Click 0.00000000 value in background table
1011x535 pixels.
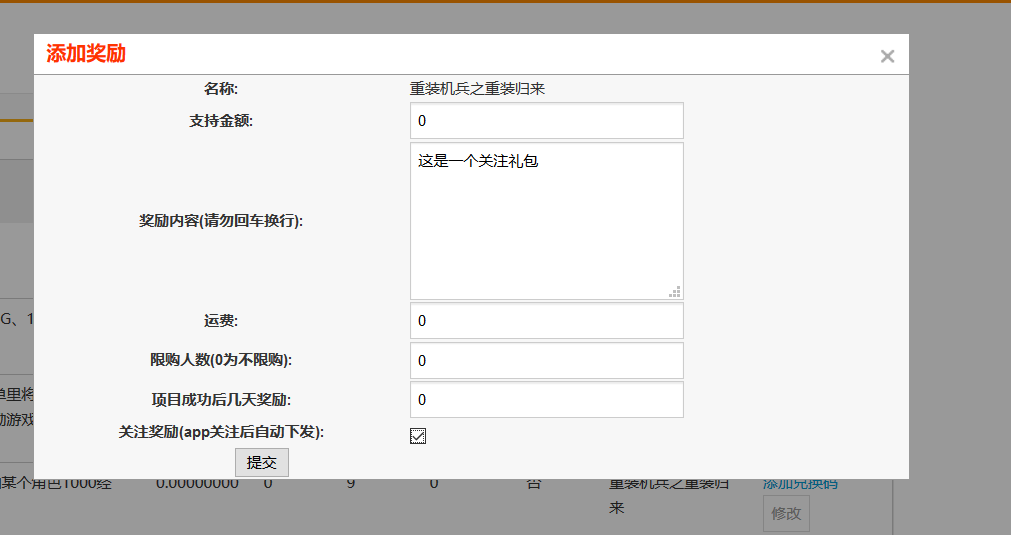pyautogui.click(x=197, y=483)
